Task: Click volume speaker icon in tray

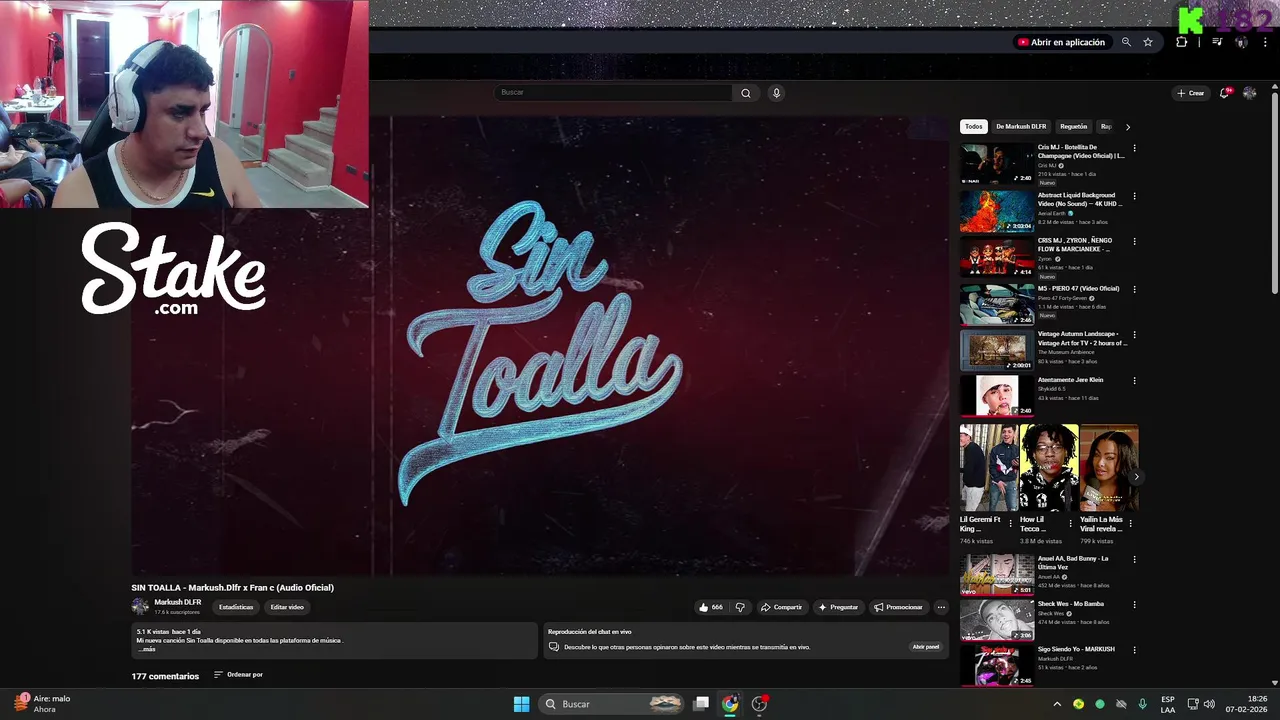Action: [1209, 704]
